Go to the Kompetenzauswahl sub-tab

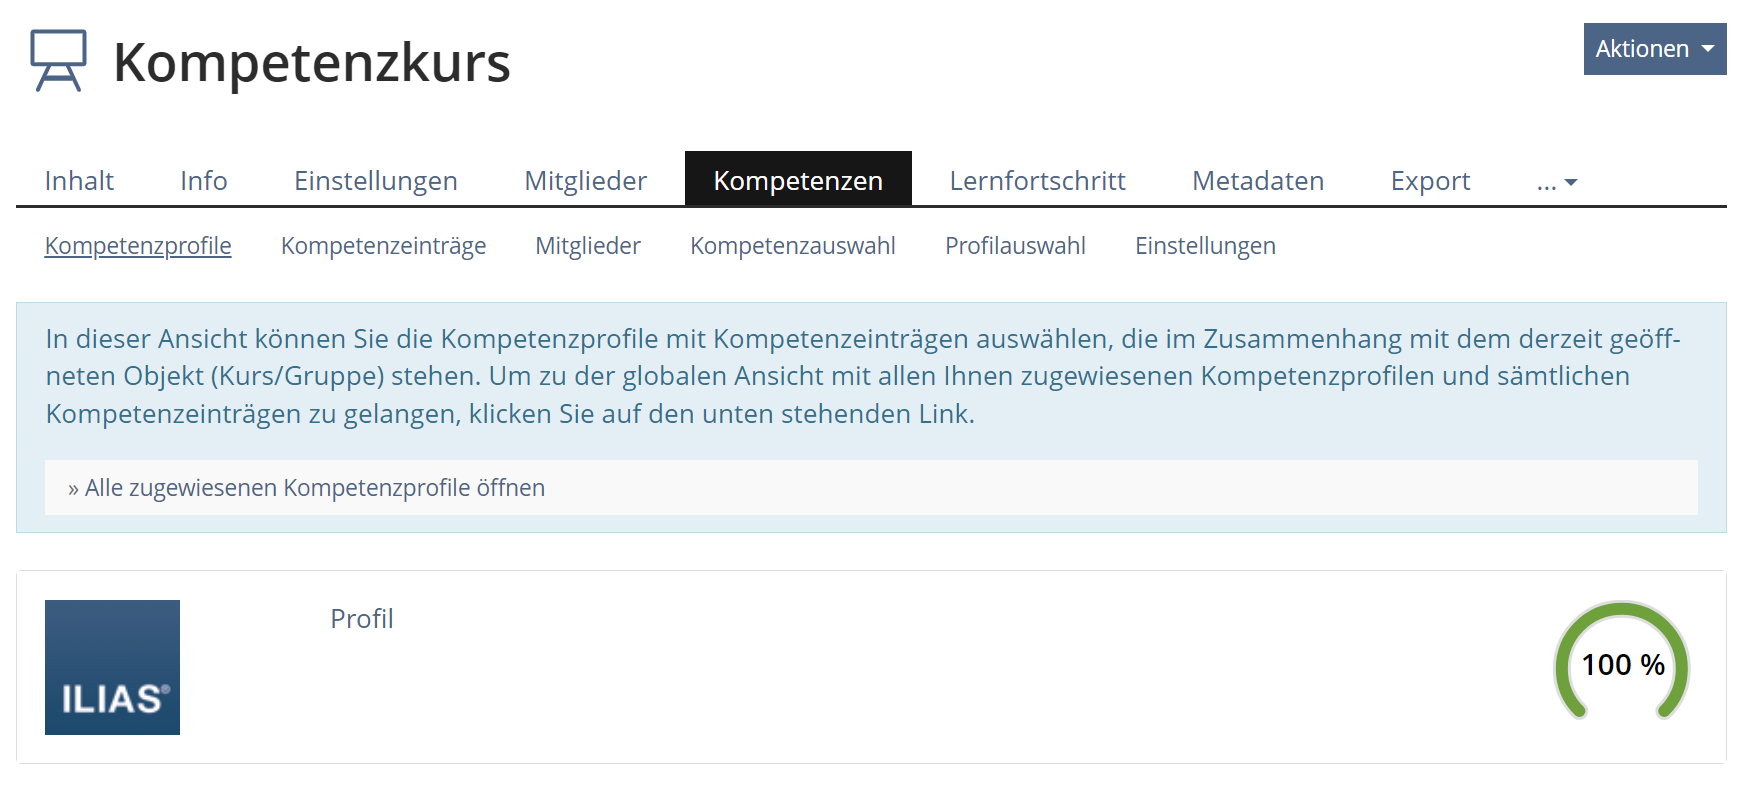(792, 246)
